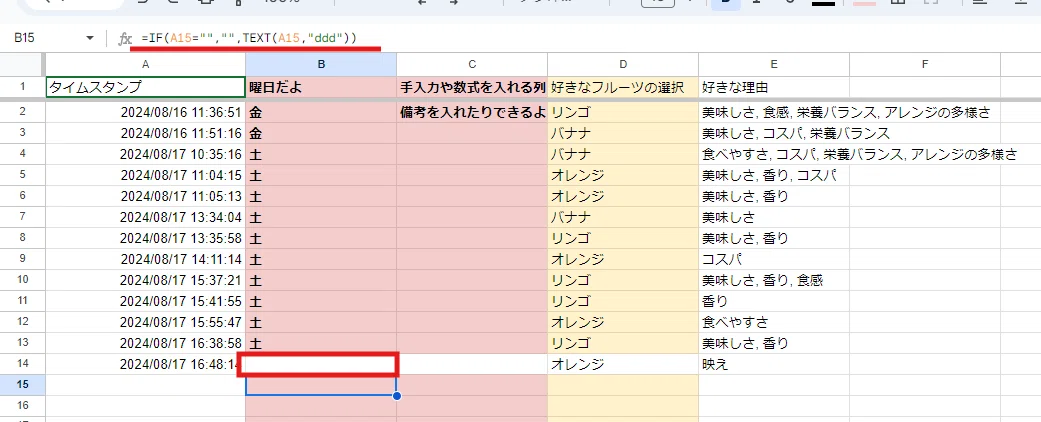The image size is (1041, 422).
Task: Select column B header
Action: (321, 64)
